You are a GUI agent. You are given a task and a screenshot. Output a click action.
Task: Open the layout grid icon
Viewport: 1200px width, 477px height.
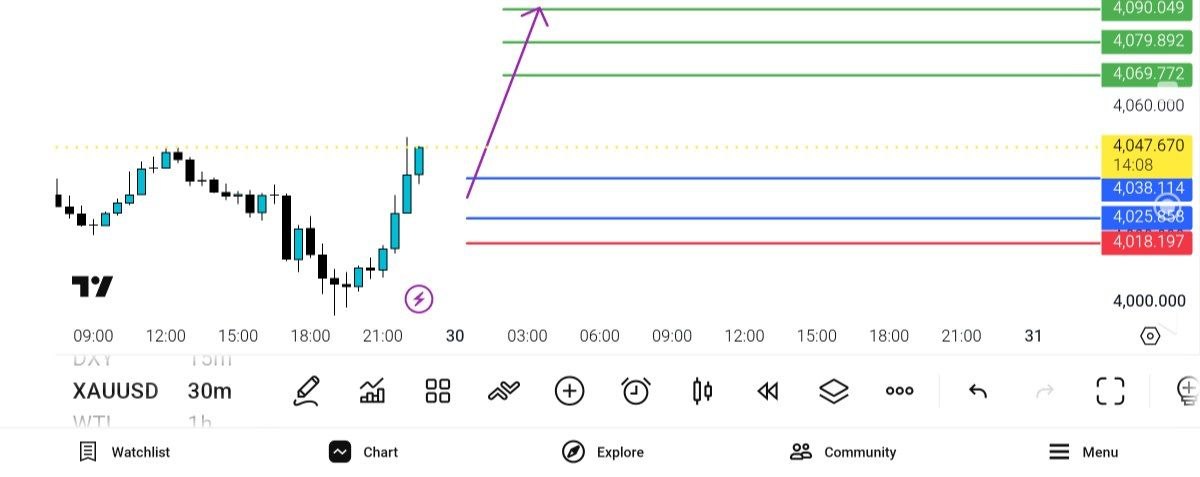438,391
